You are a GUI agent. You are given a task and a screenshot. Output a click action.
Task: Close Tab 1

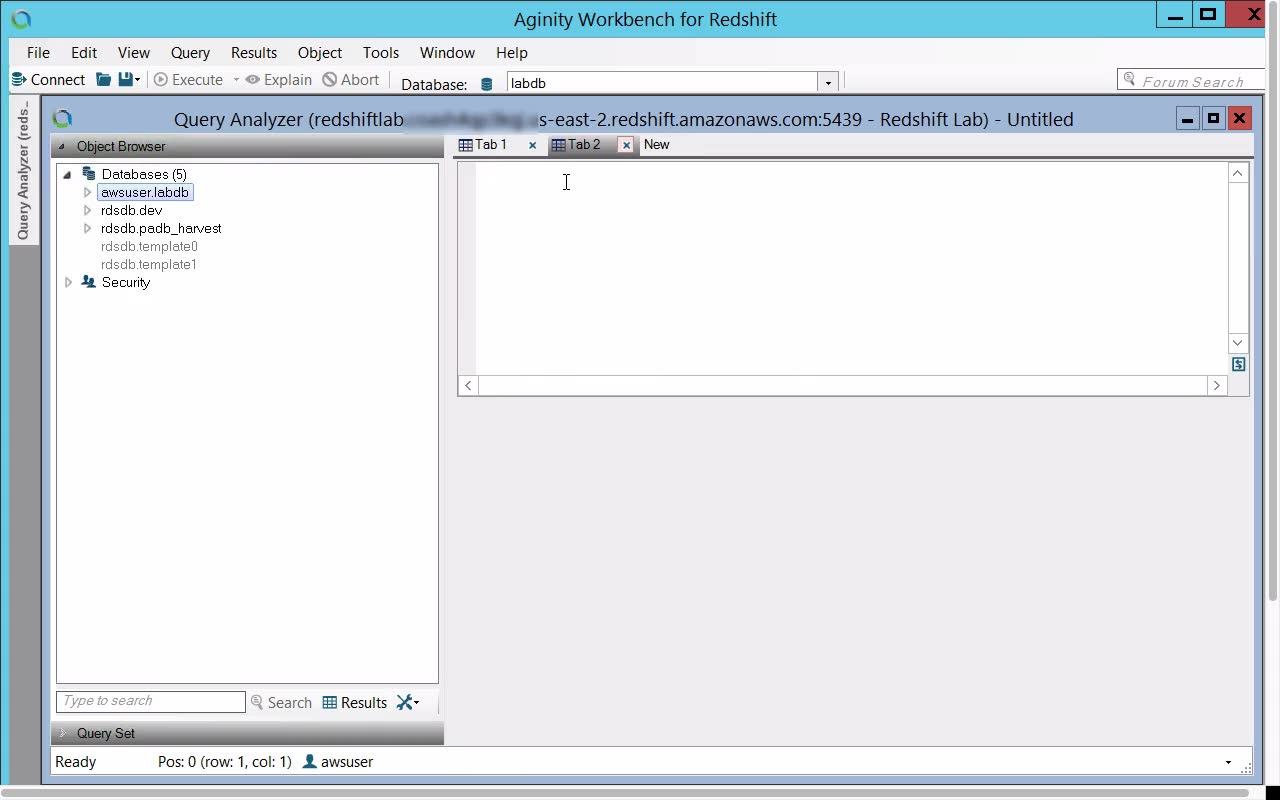pyautogui.click(x=532, y=145)
